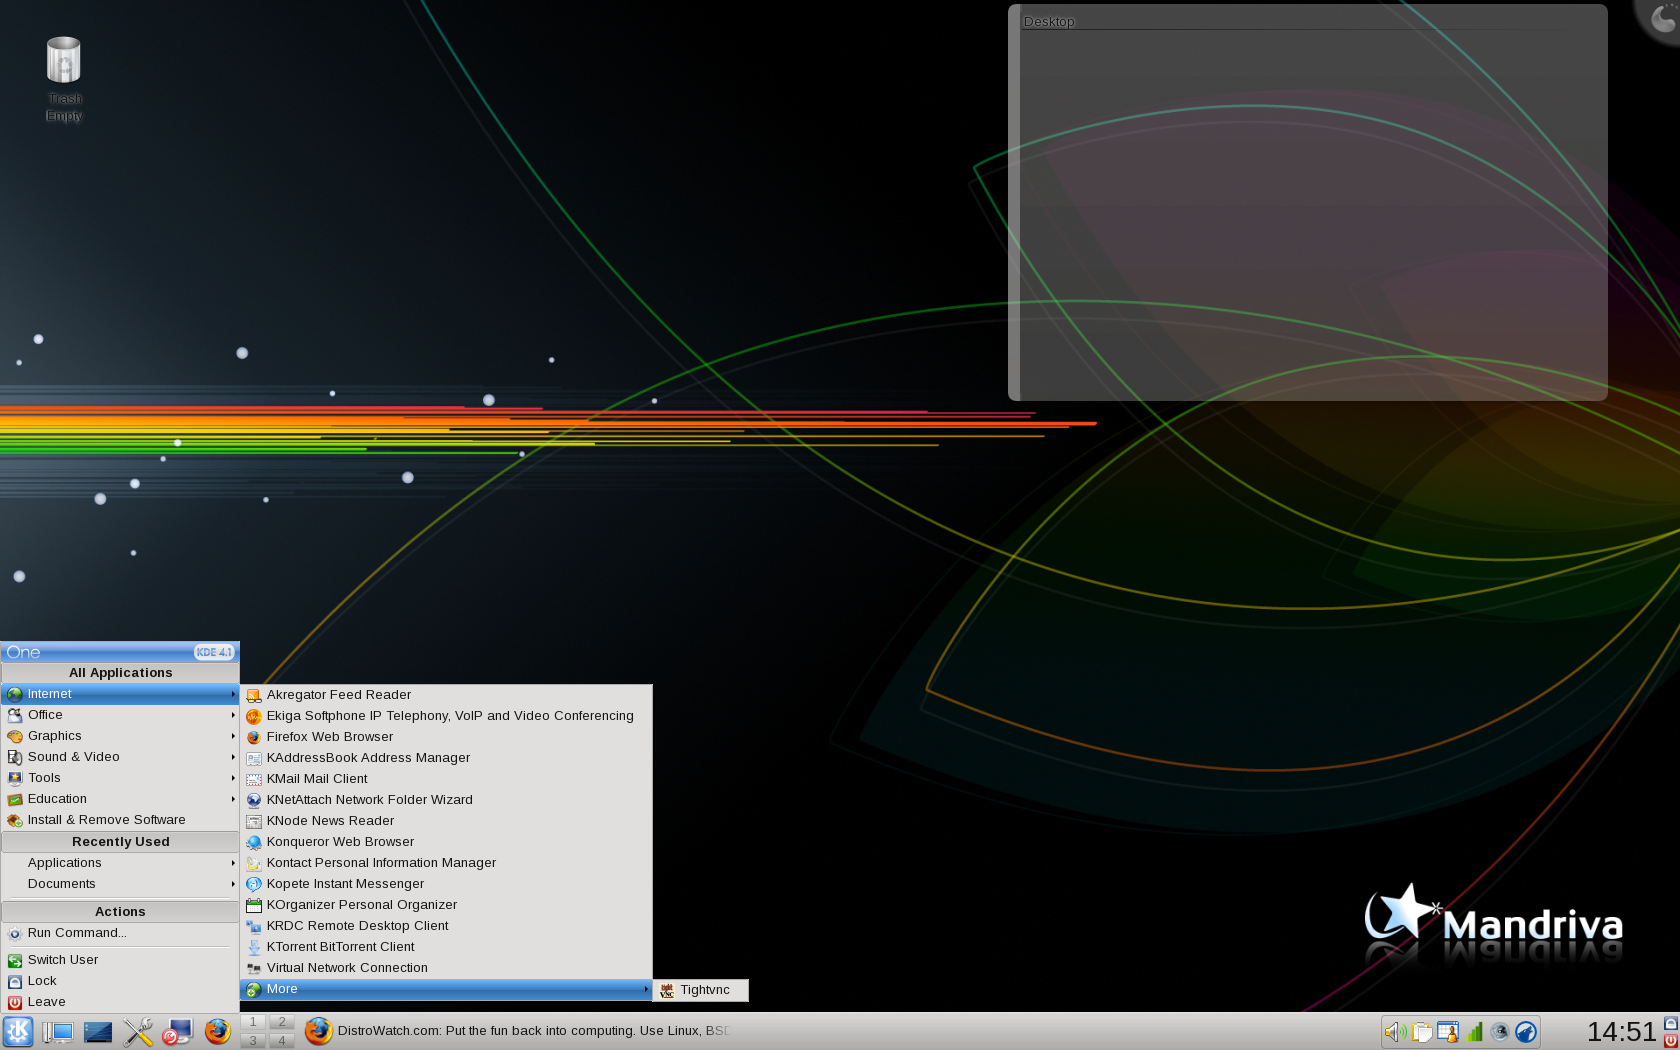Click the green network signal tray icon

[1474, 1032]
